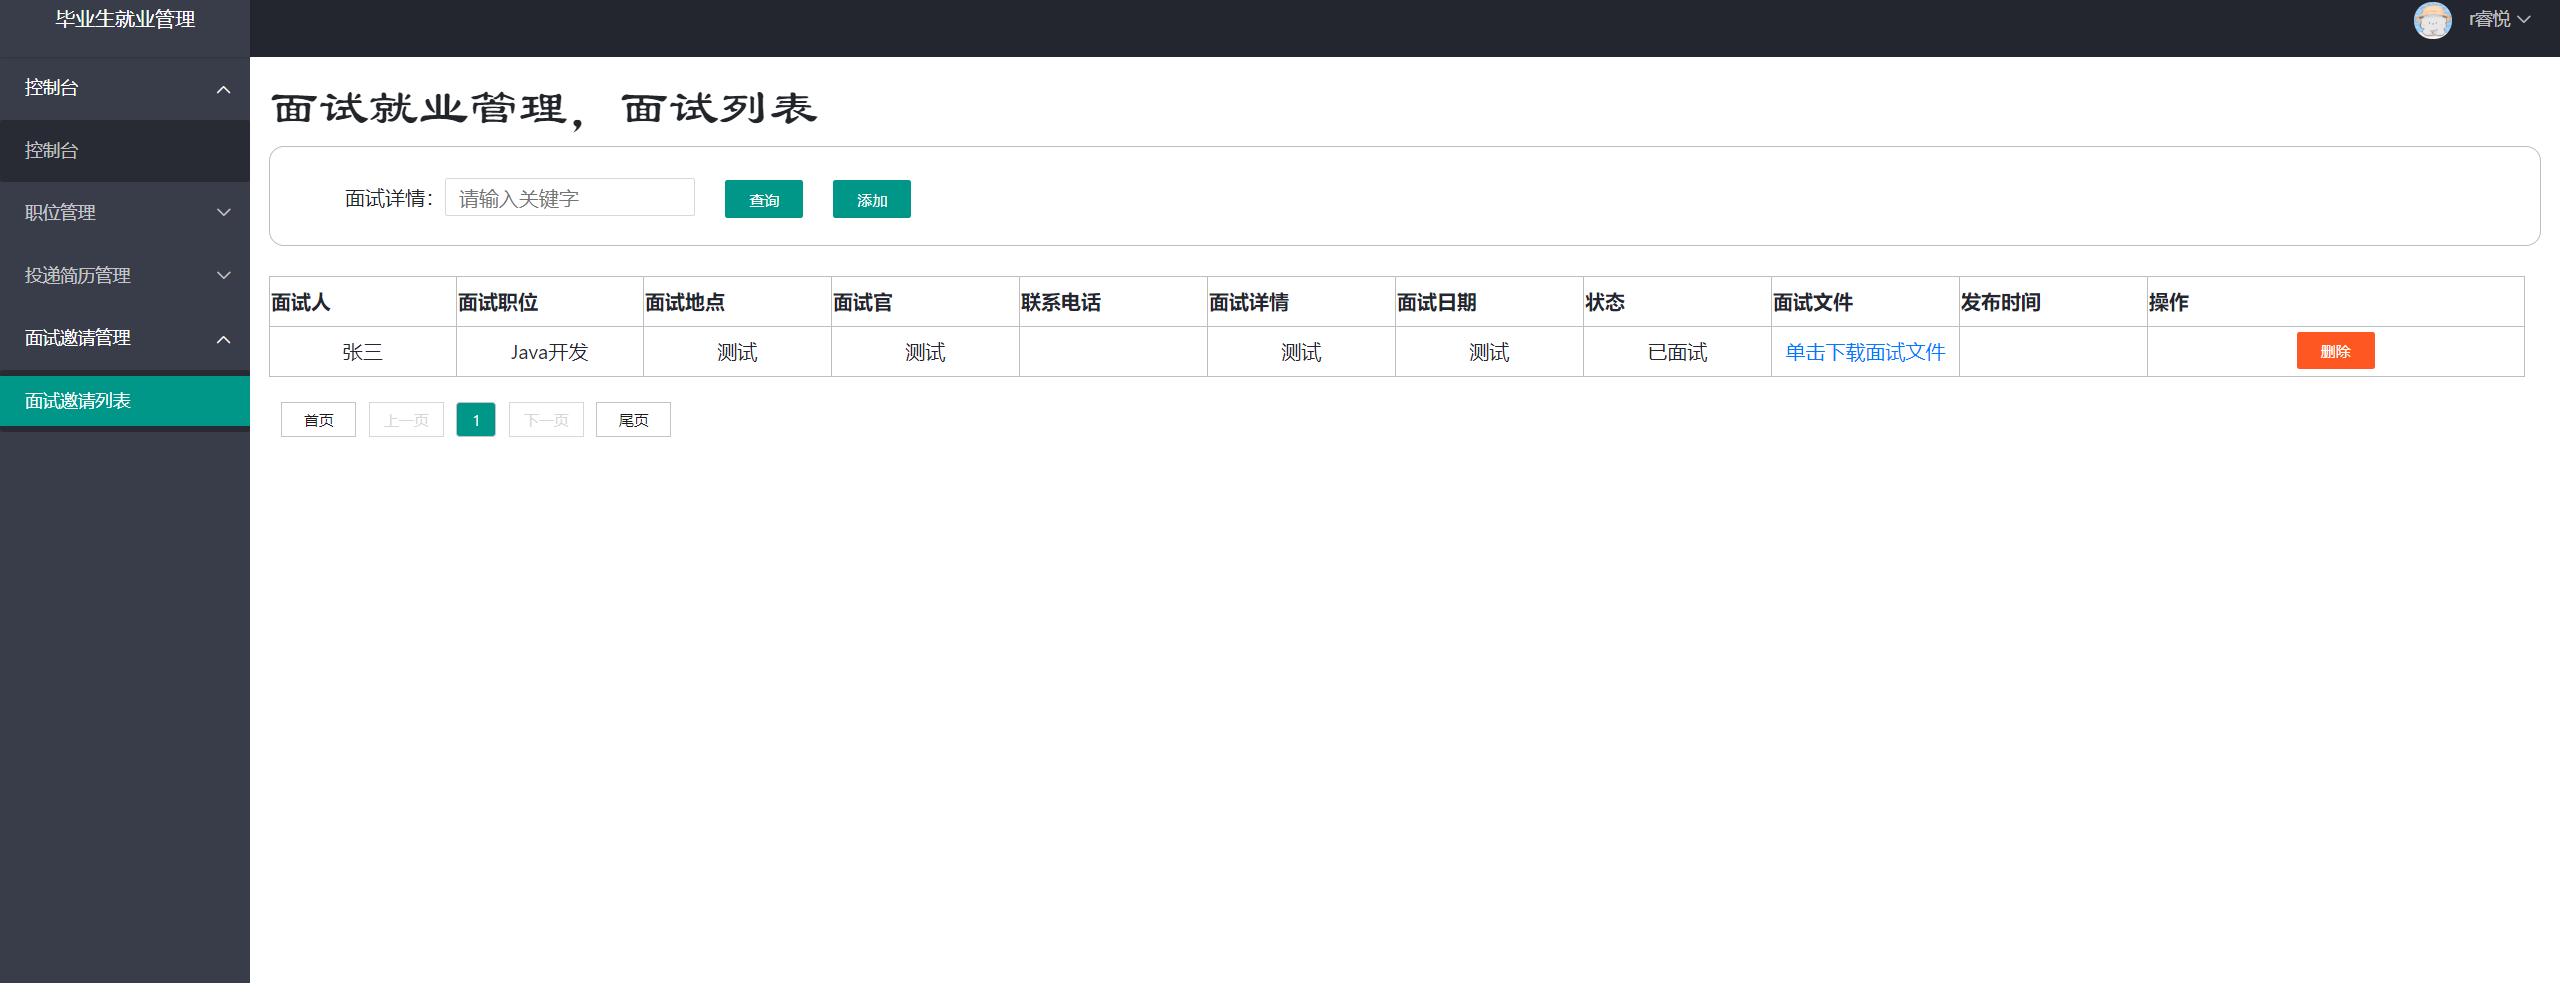Open the 睿悦 user dropdown menu
Viewport: 2560px width, 983px height.
pos(2498,20)
